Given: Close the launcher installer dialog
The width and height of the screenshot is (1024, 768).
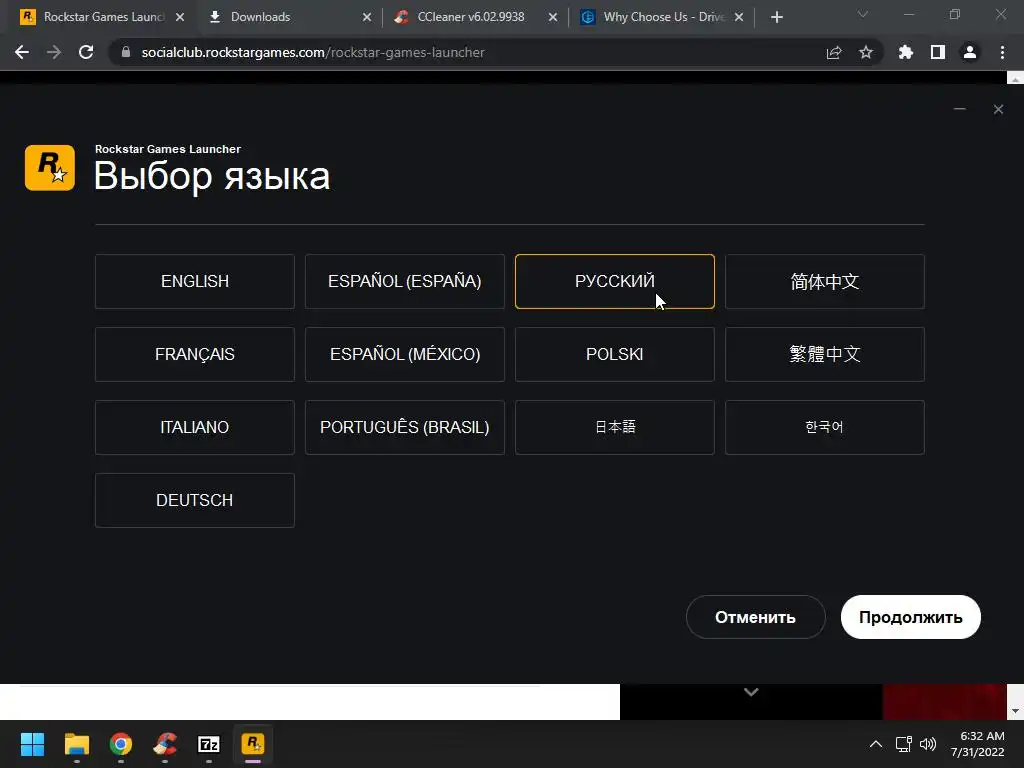Looking at the screenshot, I should coord(998,109).
